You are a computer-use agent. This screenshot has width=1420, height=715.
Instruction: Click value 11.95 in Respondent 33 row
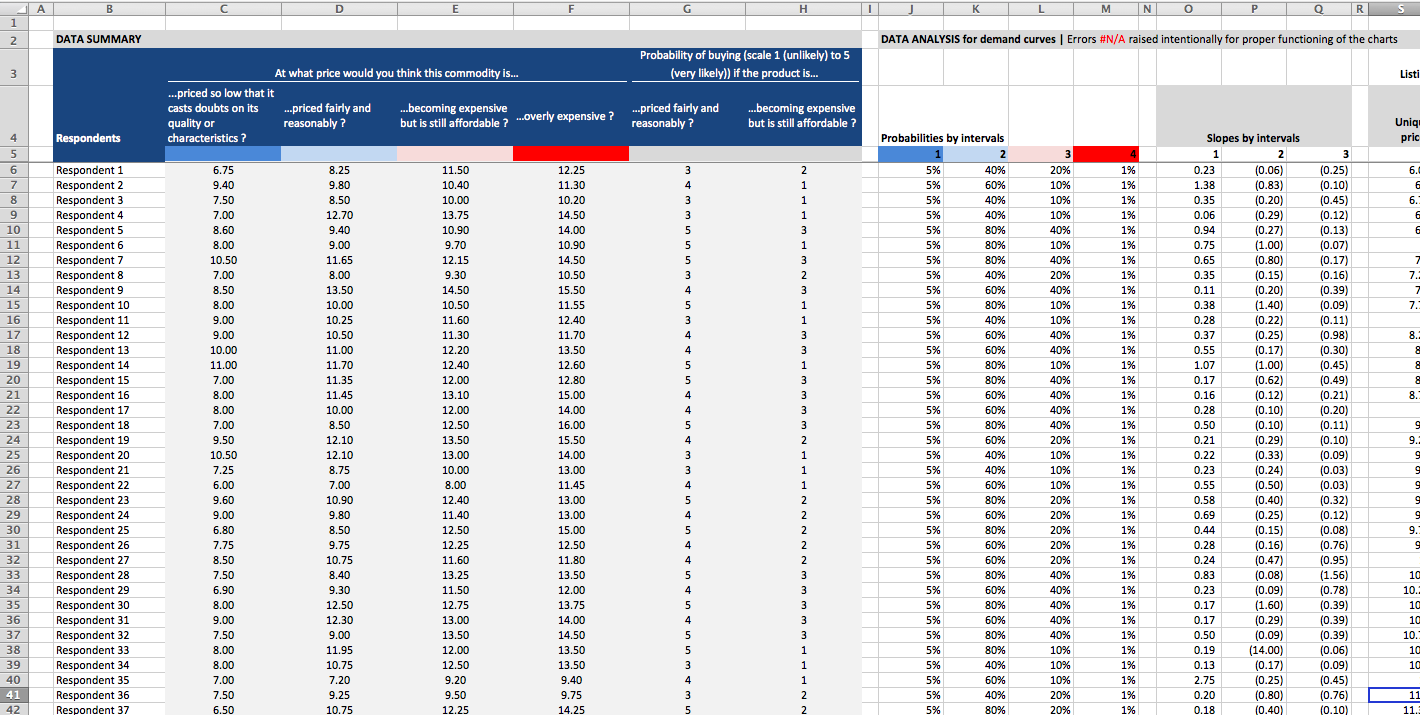339,650
